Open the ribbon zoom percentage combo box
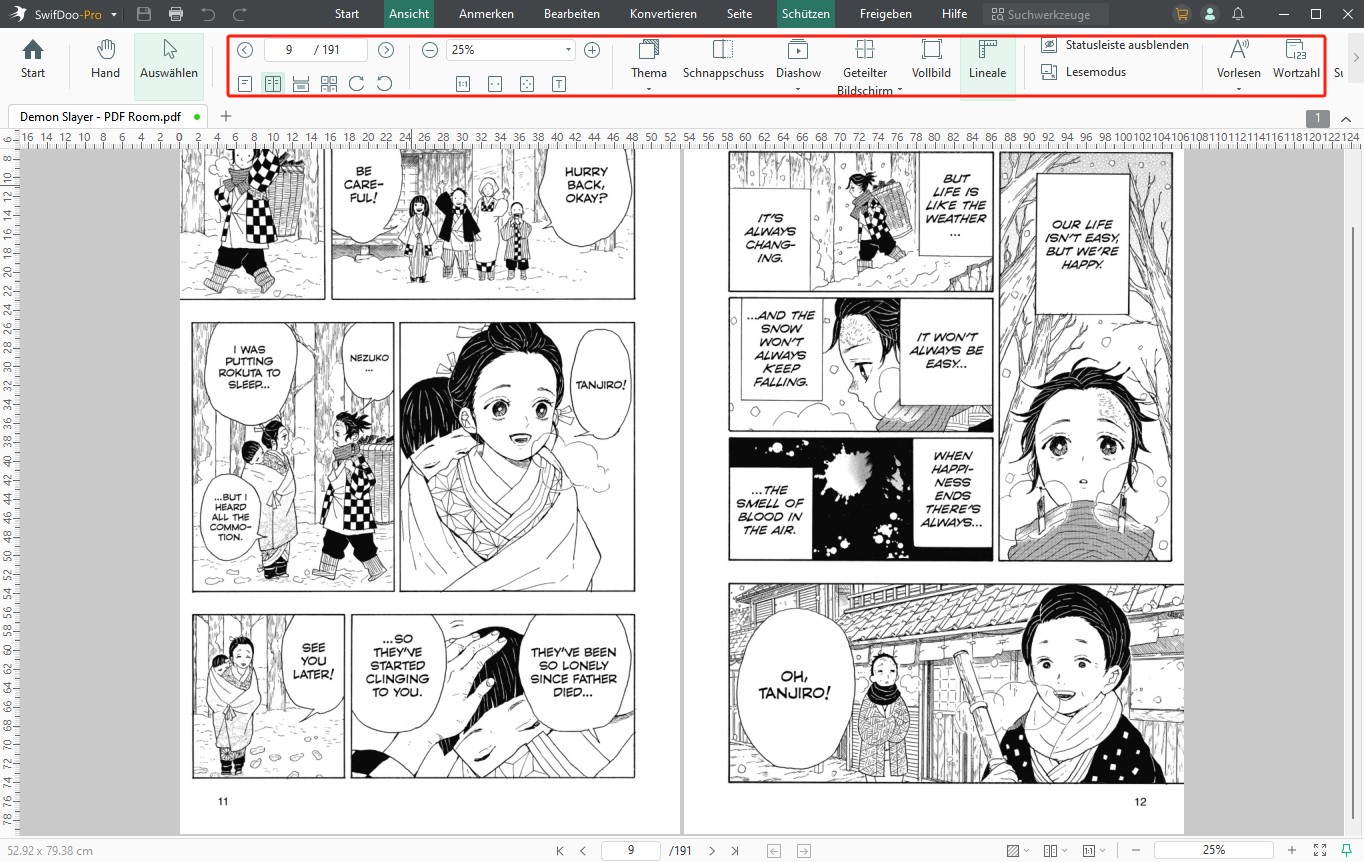This screenshot has width=1364, height=862. [510, 50]
